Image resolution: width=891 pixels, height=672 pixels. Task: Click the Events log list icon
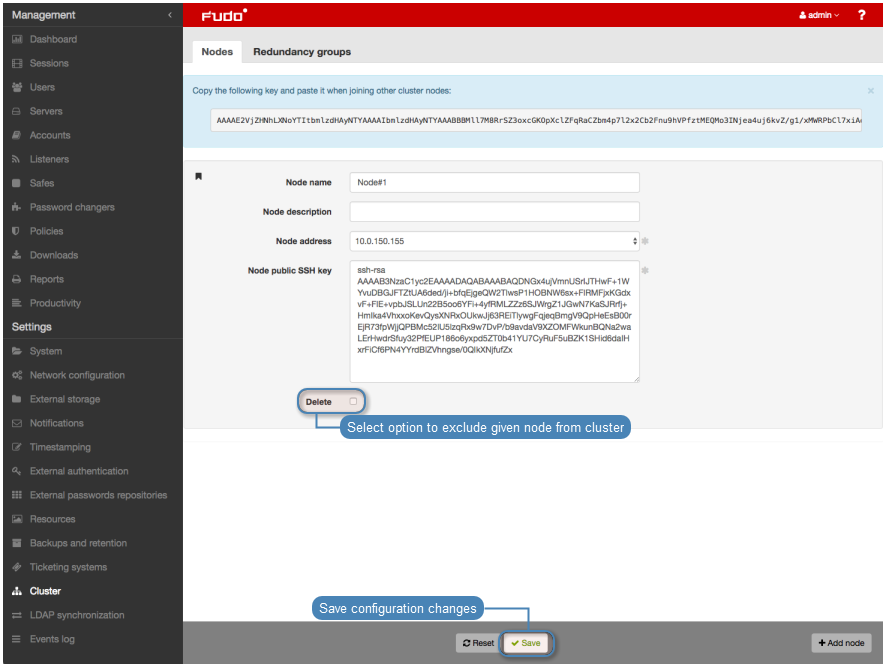tap(16, 640)
